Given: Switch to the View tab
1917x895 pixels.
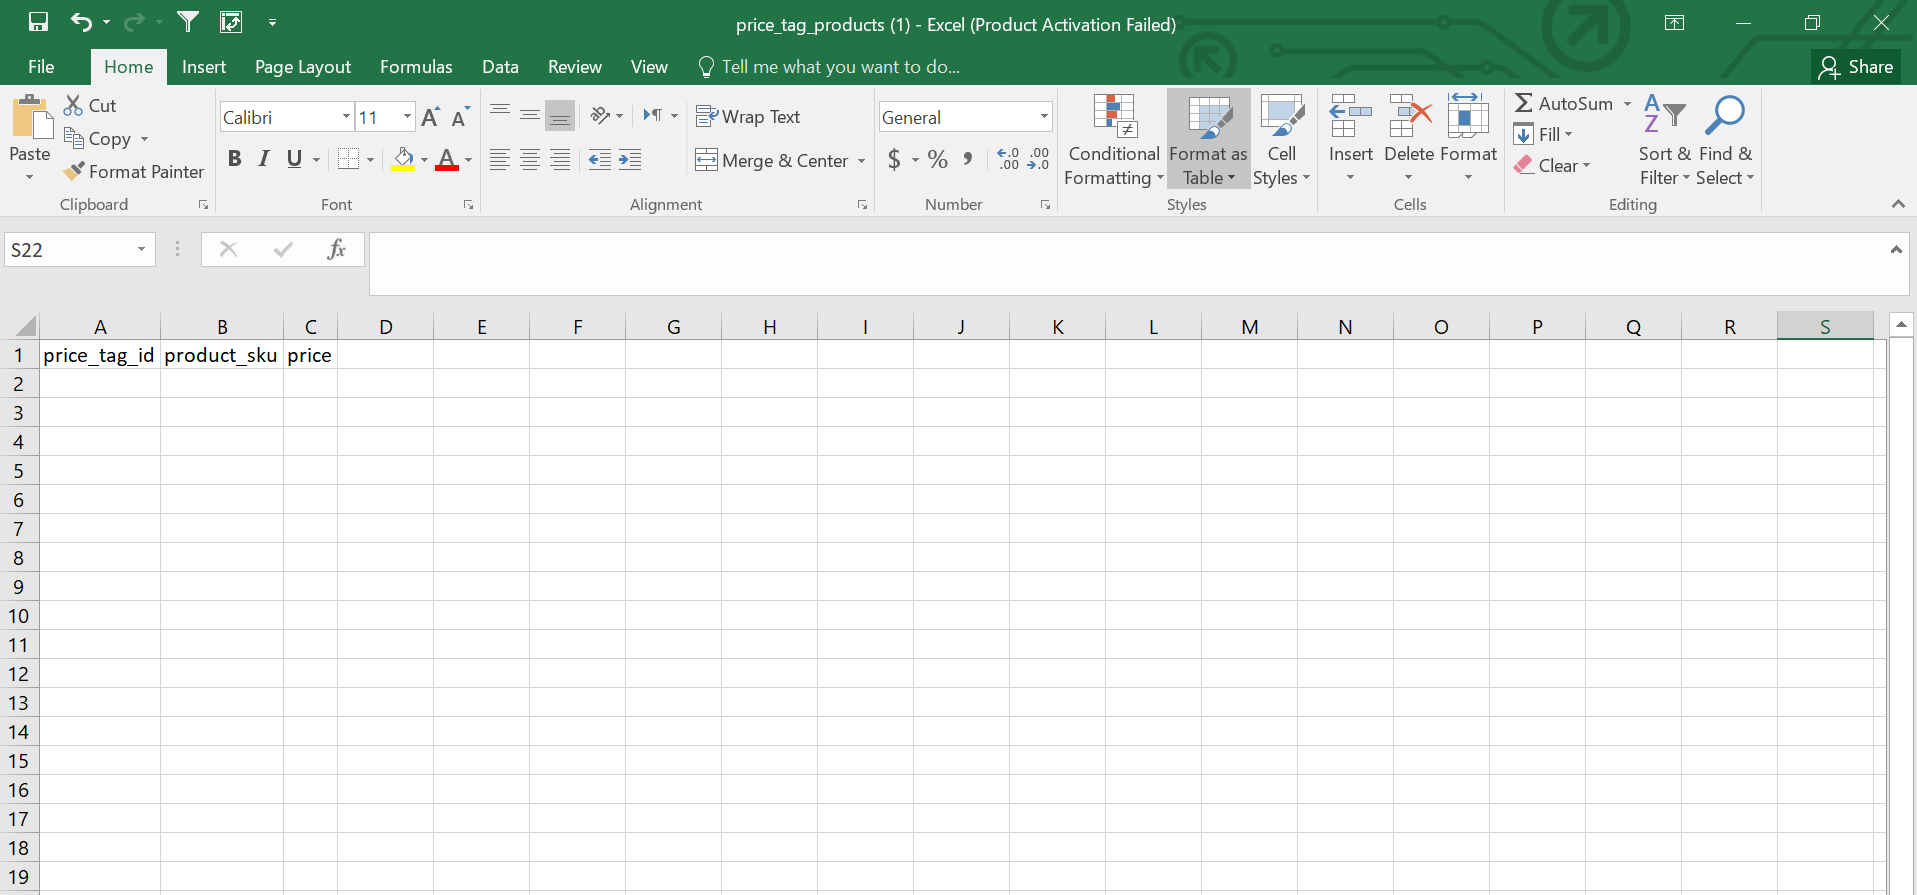Looking at the screenshot, I should [649, 67].
